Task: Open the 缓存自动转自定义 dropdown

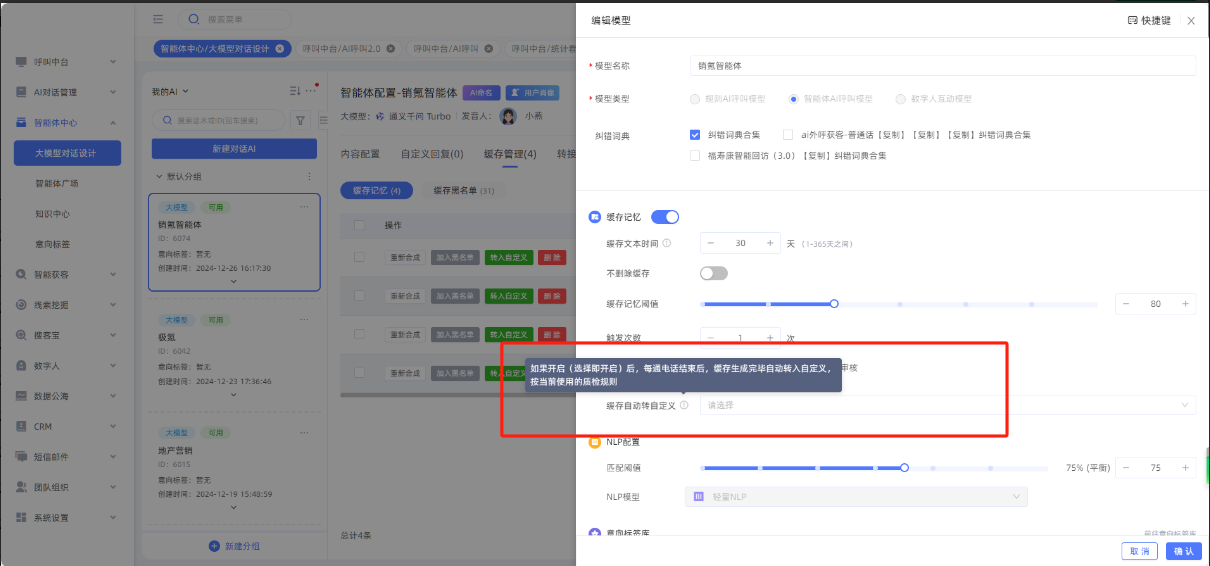Action: (x=947, y=405)
